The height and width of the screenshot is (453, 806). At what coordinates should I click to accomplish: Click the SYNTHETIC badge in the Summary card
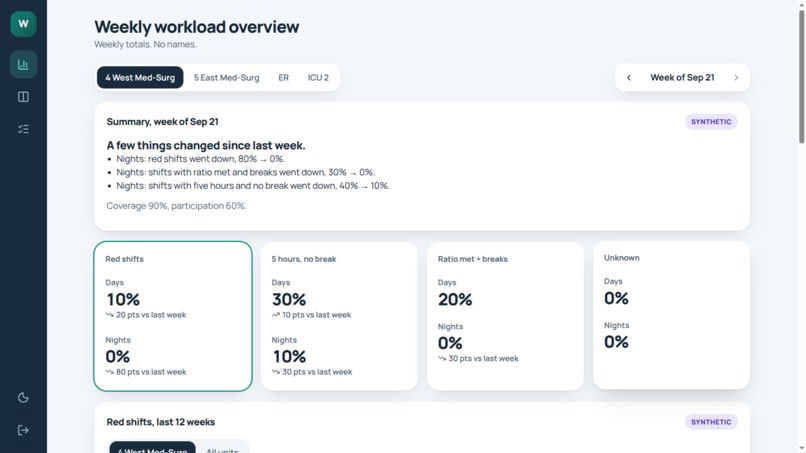[x=711, y=122]
